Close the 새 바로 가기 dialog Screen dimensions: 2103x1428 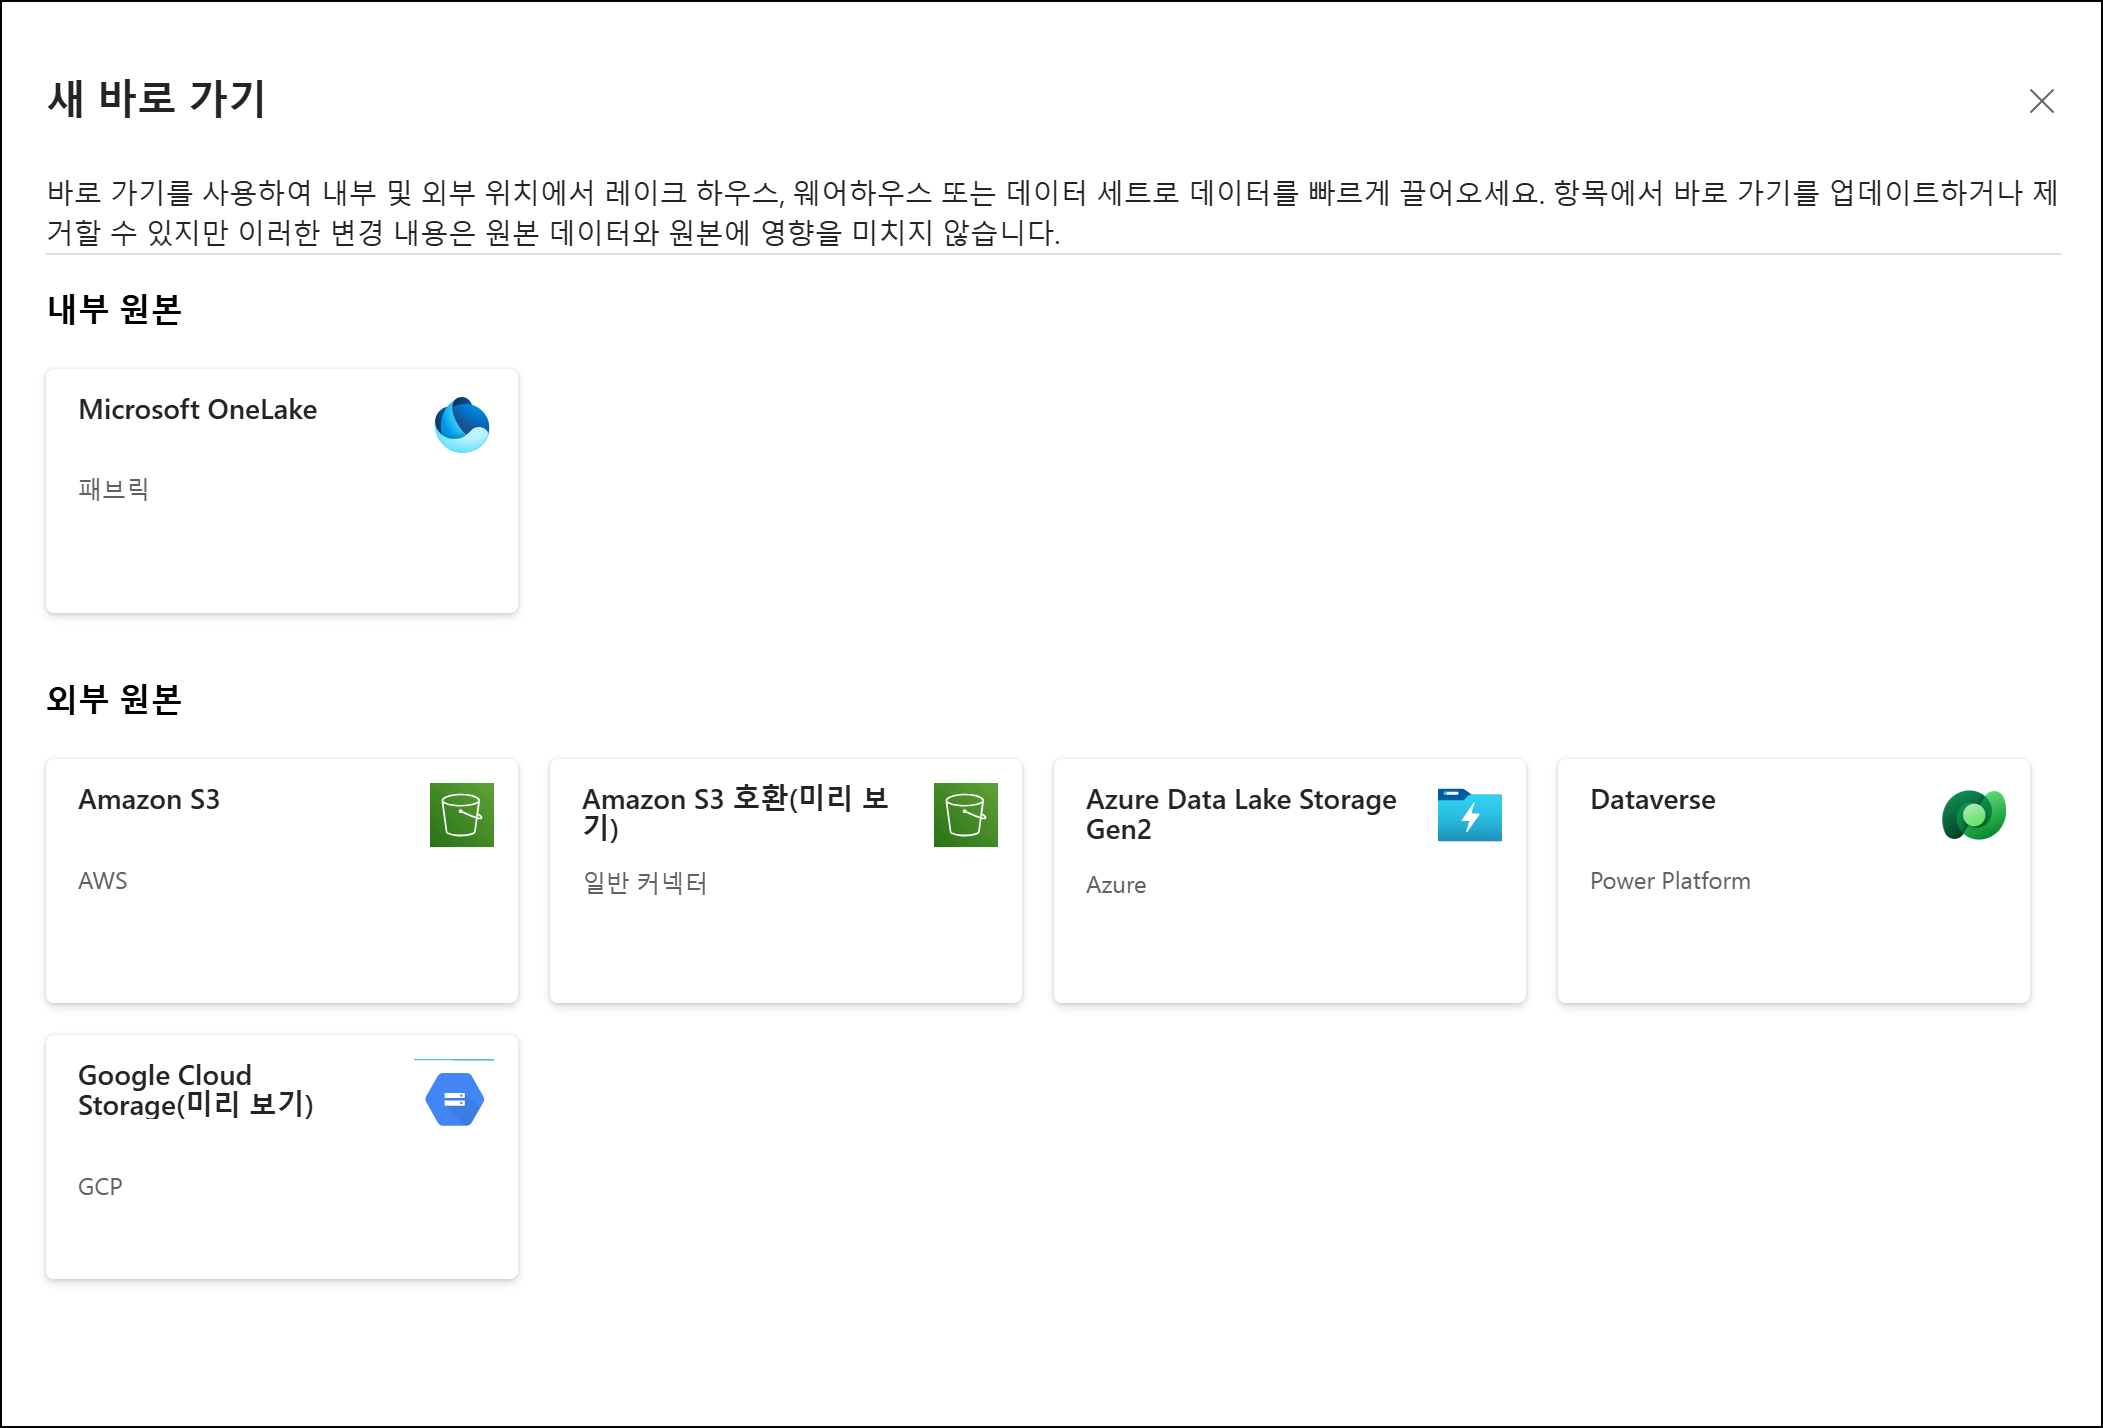(2041, 101)
